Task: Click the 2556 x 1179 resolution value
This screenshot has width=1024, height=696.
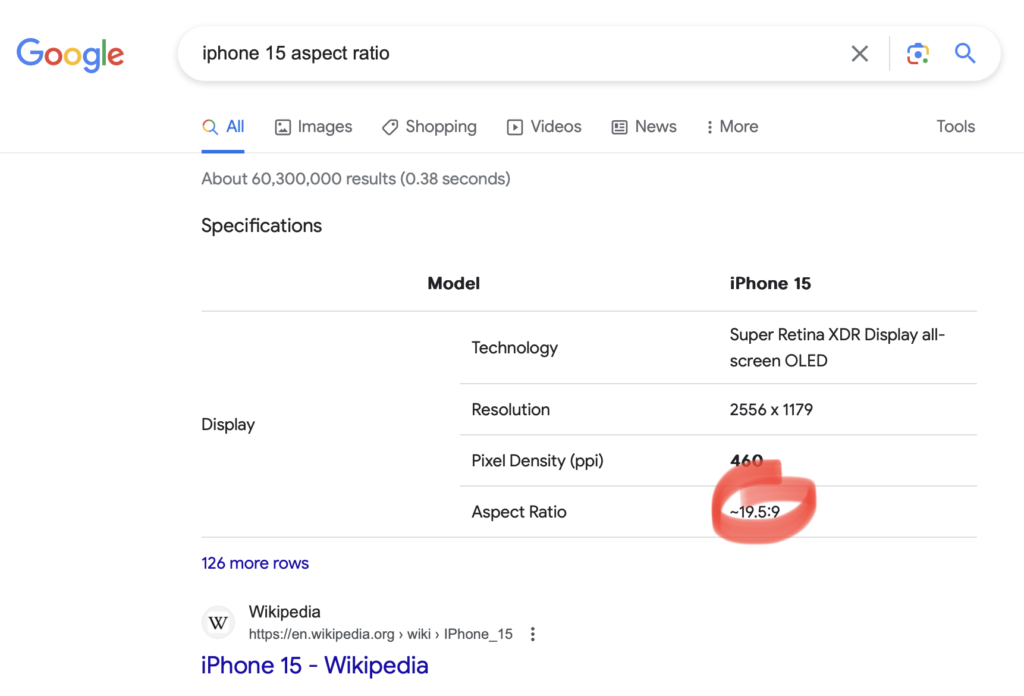Action: 771,410
